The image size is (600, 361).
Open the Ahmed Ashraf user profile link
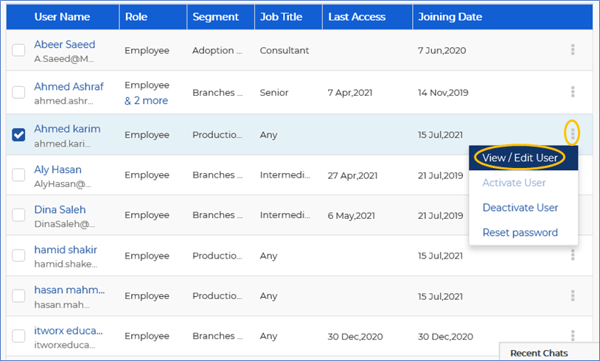68,87
